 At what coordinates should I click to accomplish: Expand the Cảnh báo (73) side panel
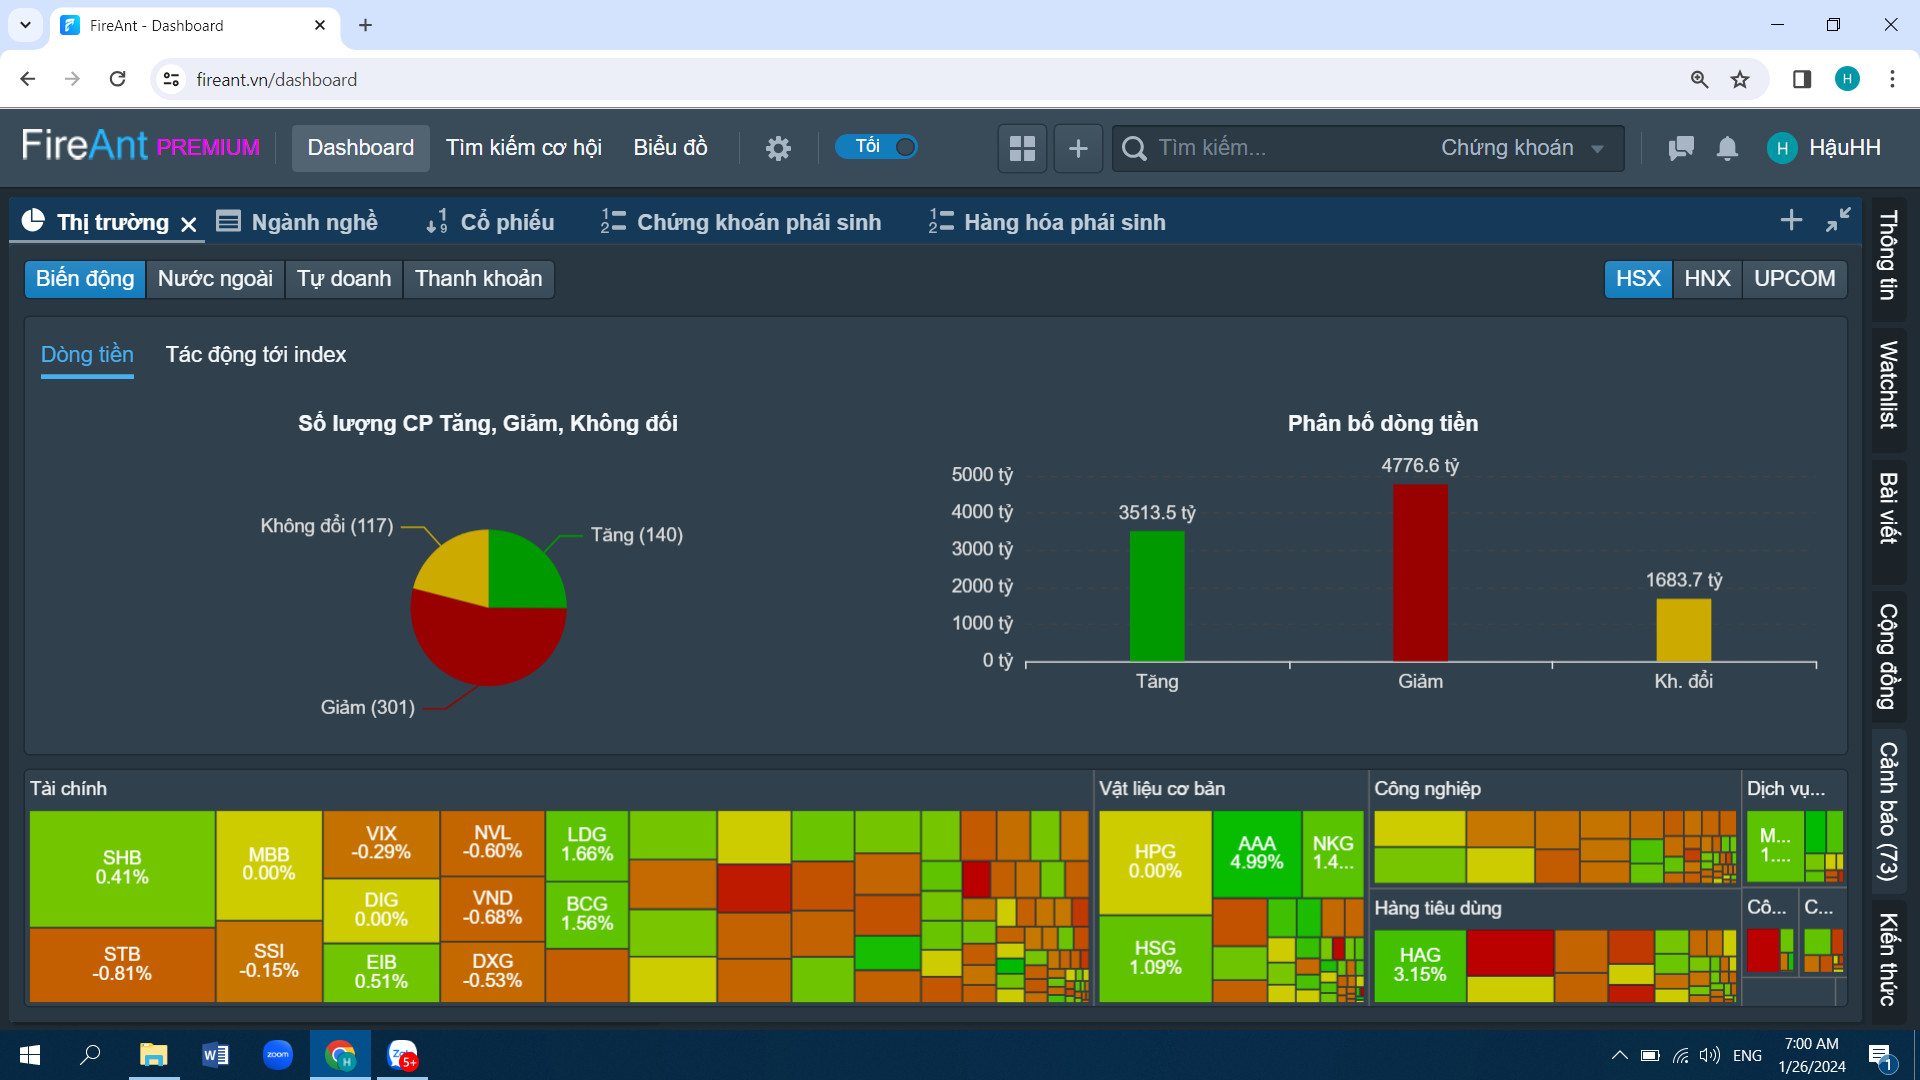pos(1888,810)
